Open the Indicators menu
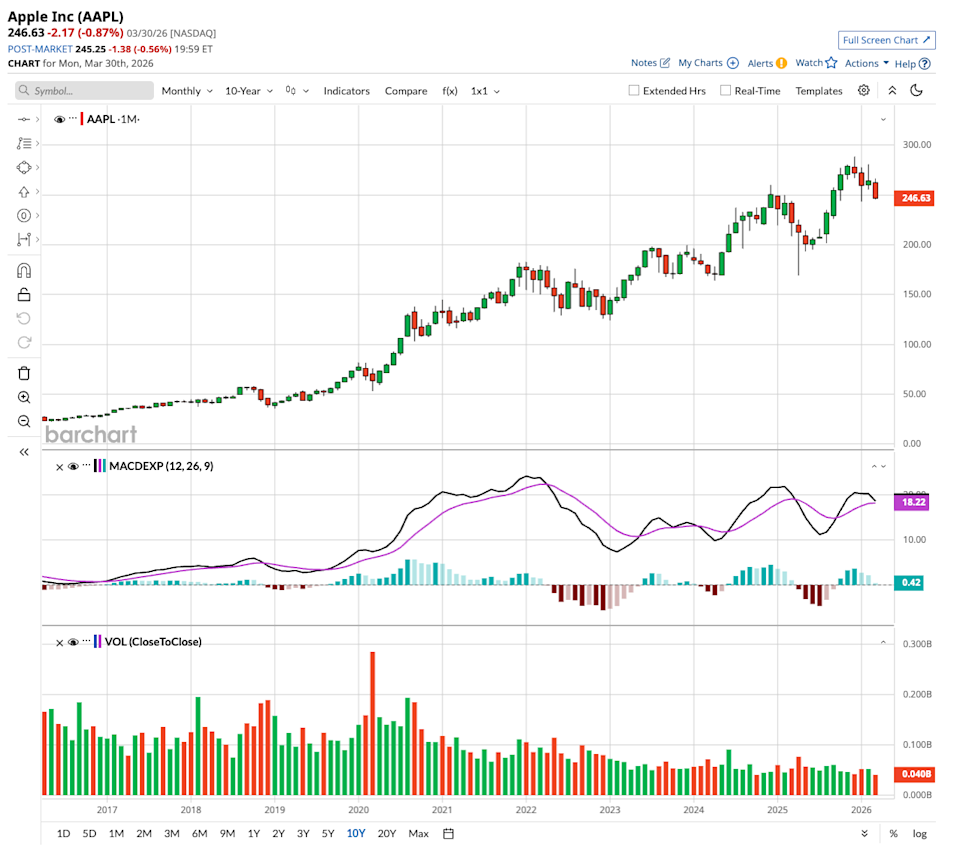Screen dimensions: 960x859 [346, 91]
